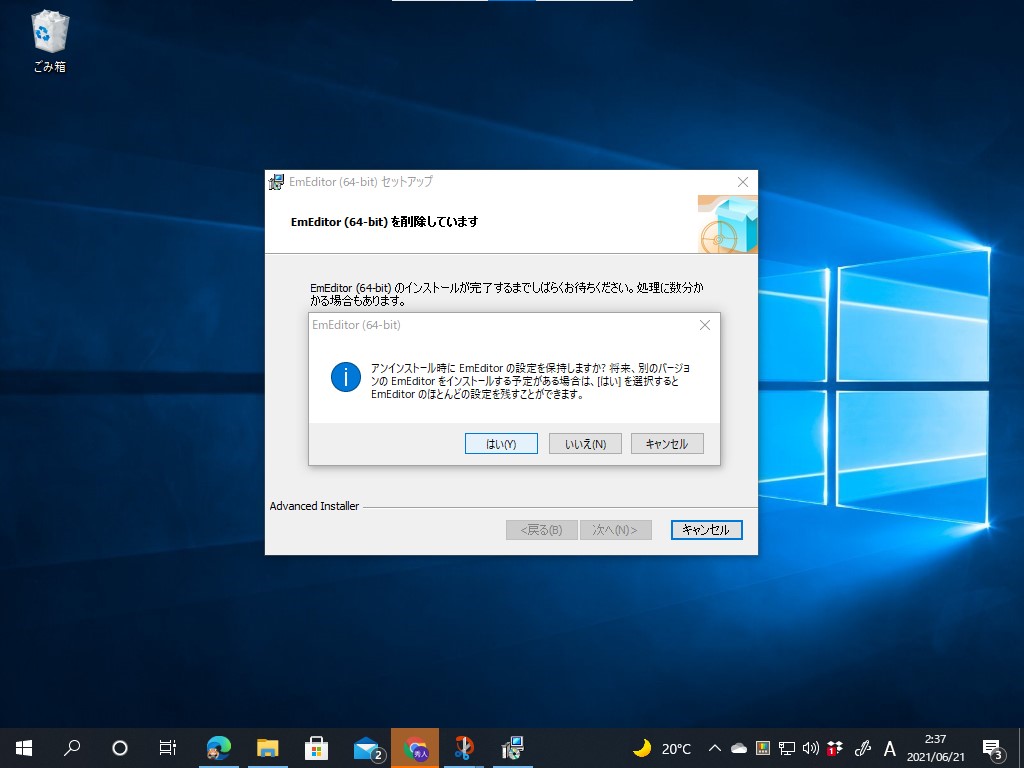Click the disabled 次へ(N) next button
This screenshot has height=768, width=1024.
[615, 530]
